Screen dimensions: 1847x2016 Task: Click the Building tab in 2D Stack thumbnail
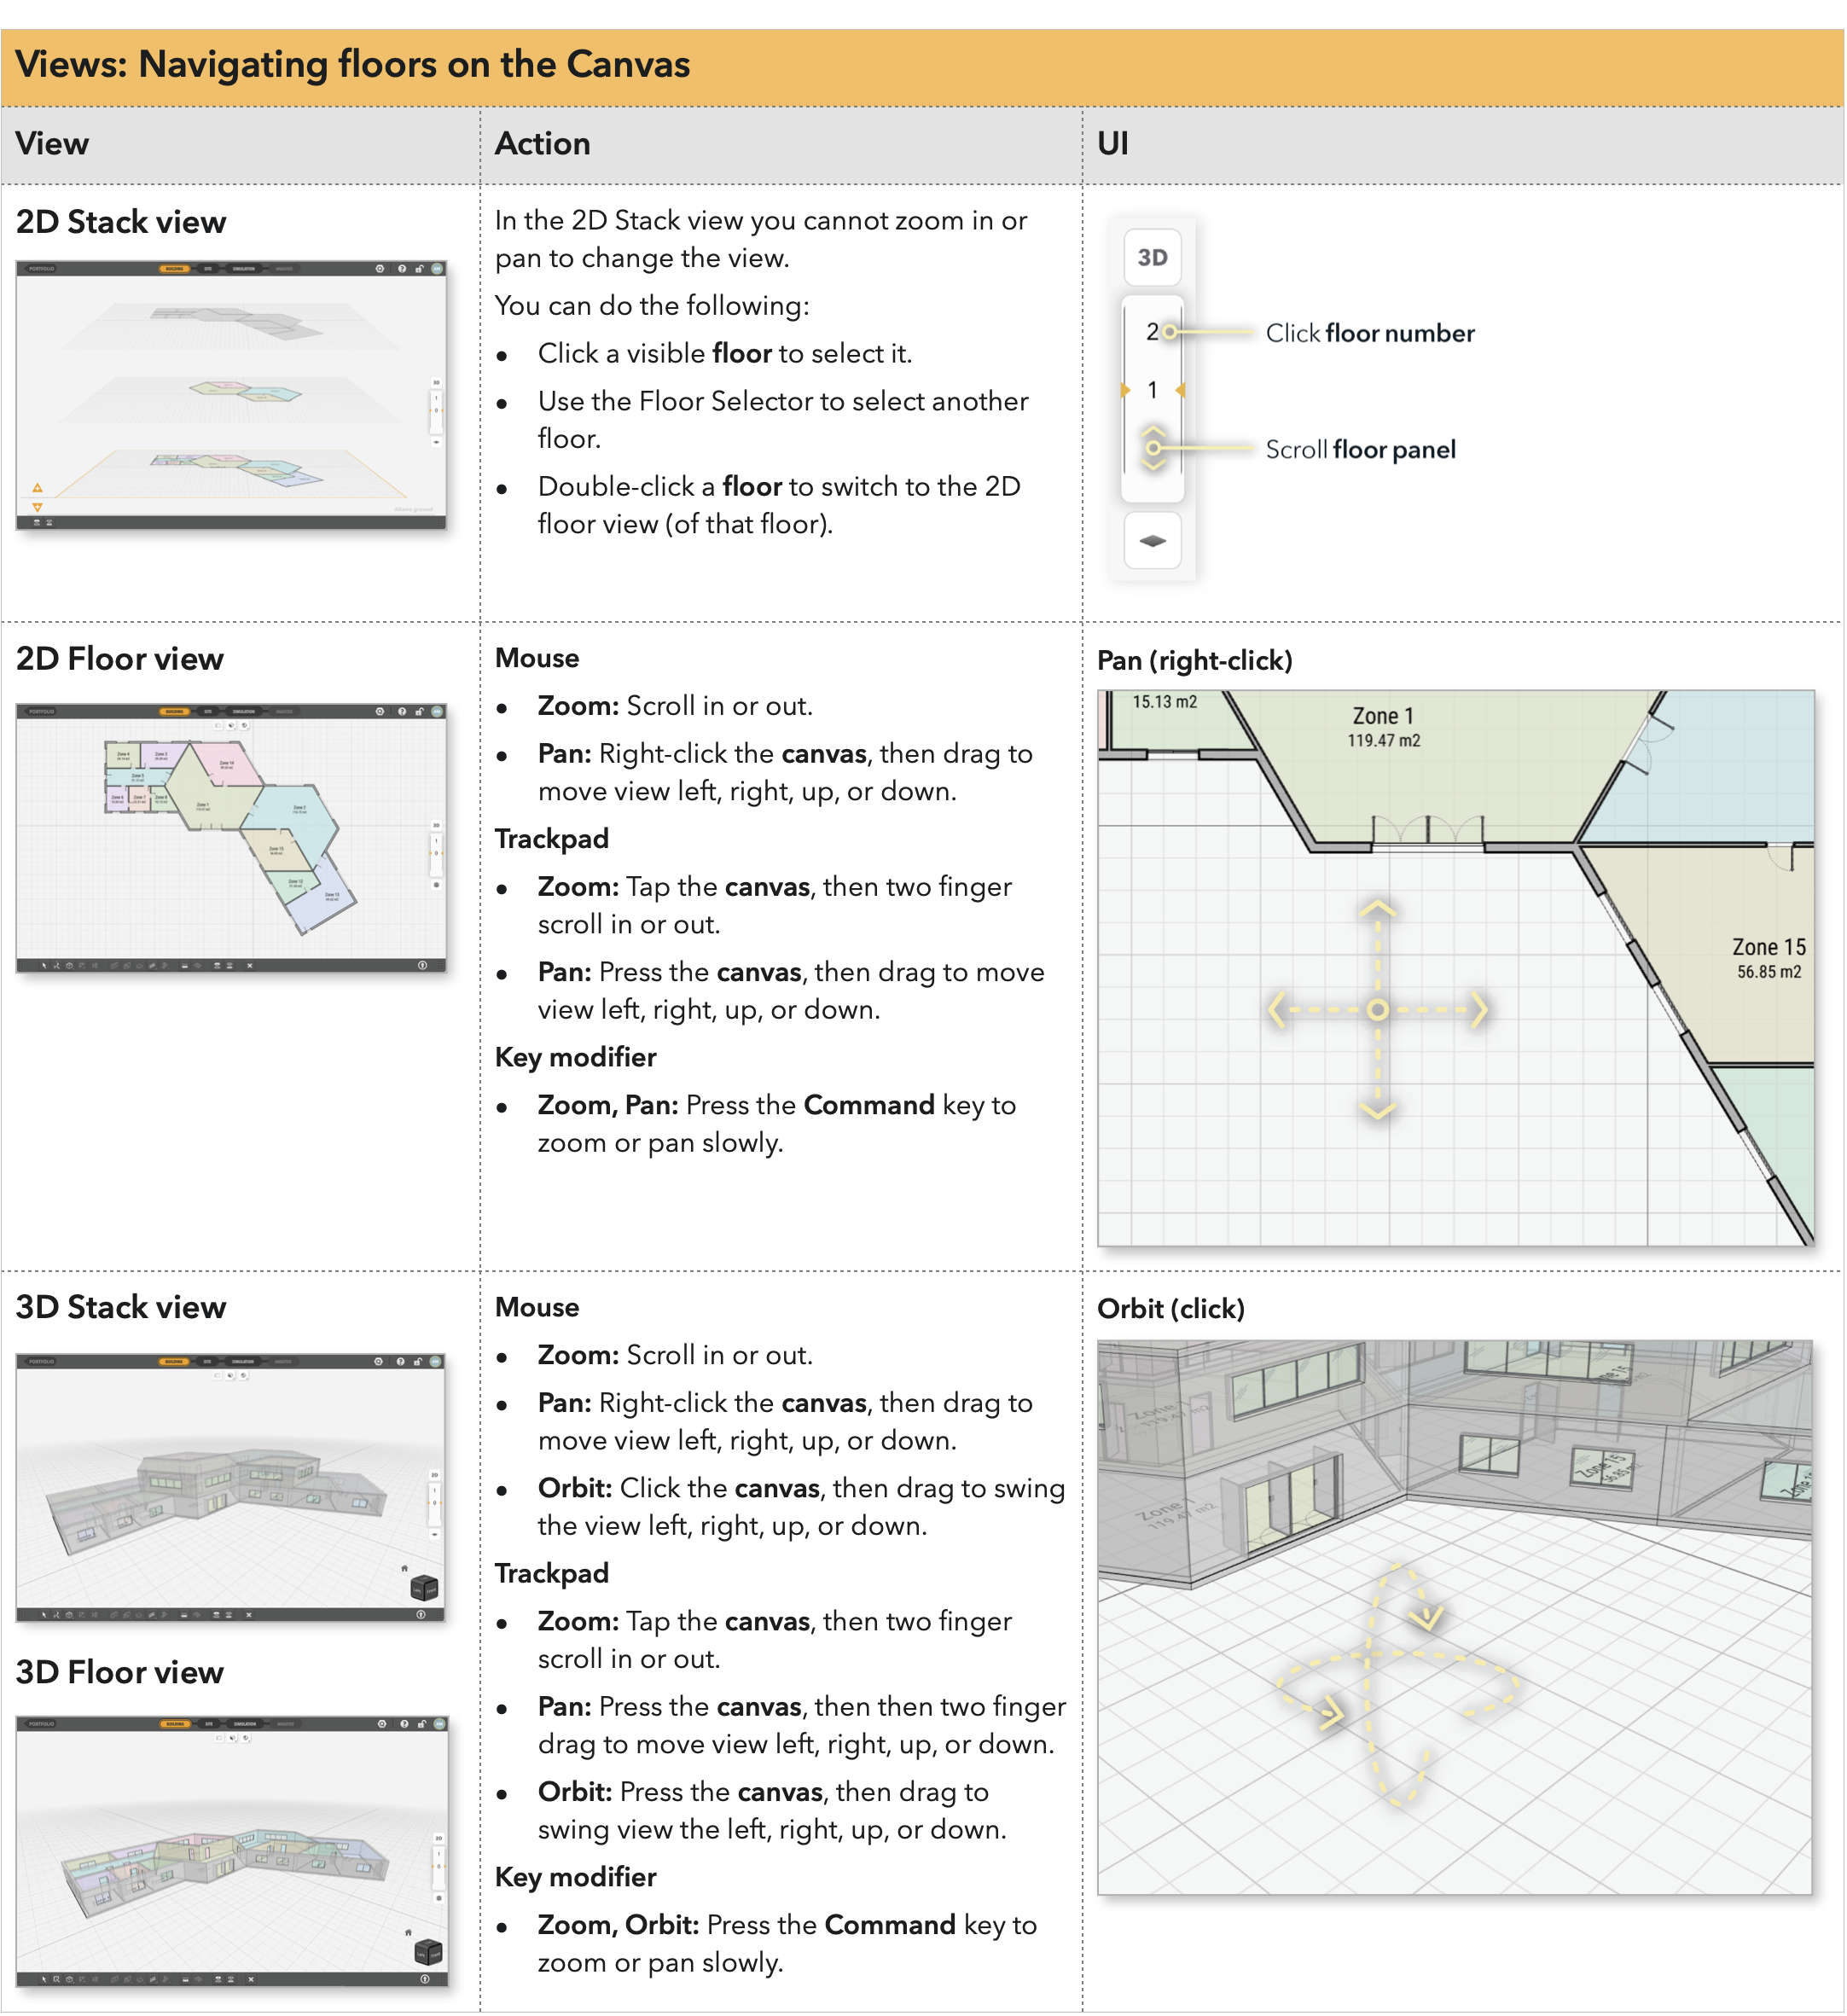175,269
